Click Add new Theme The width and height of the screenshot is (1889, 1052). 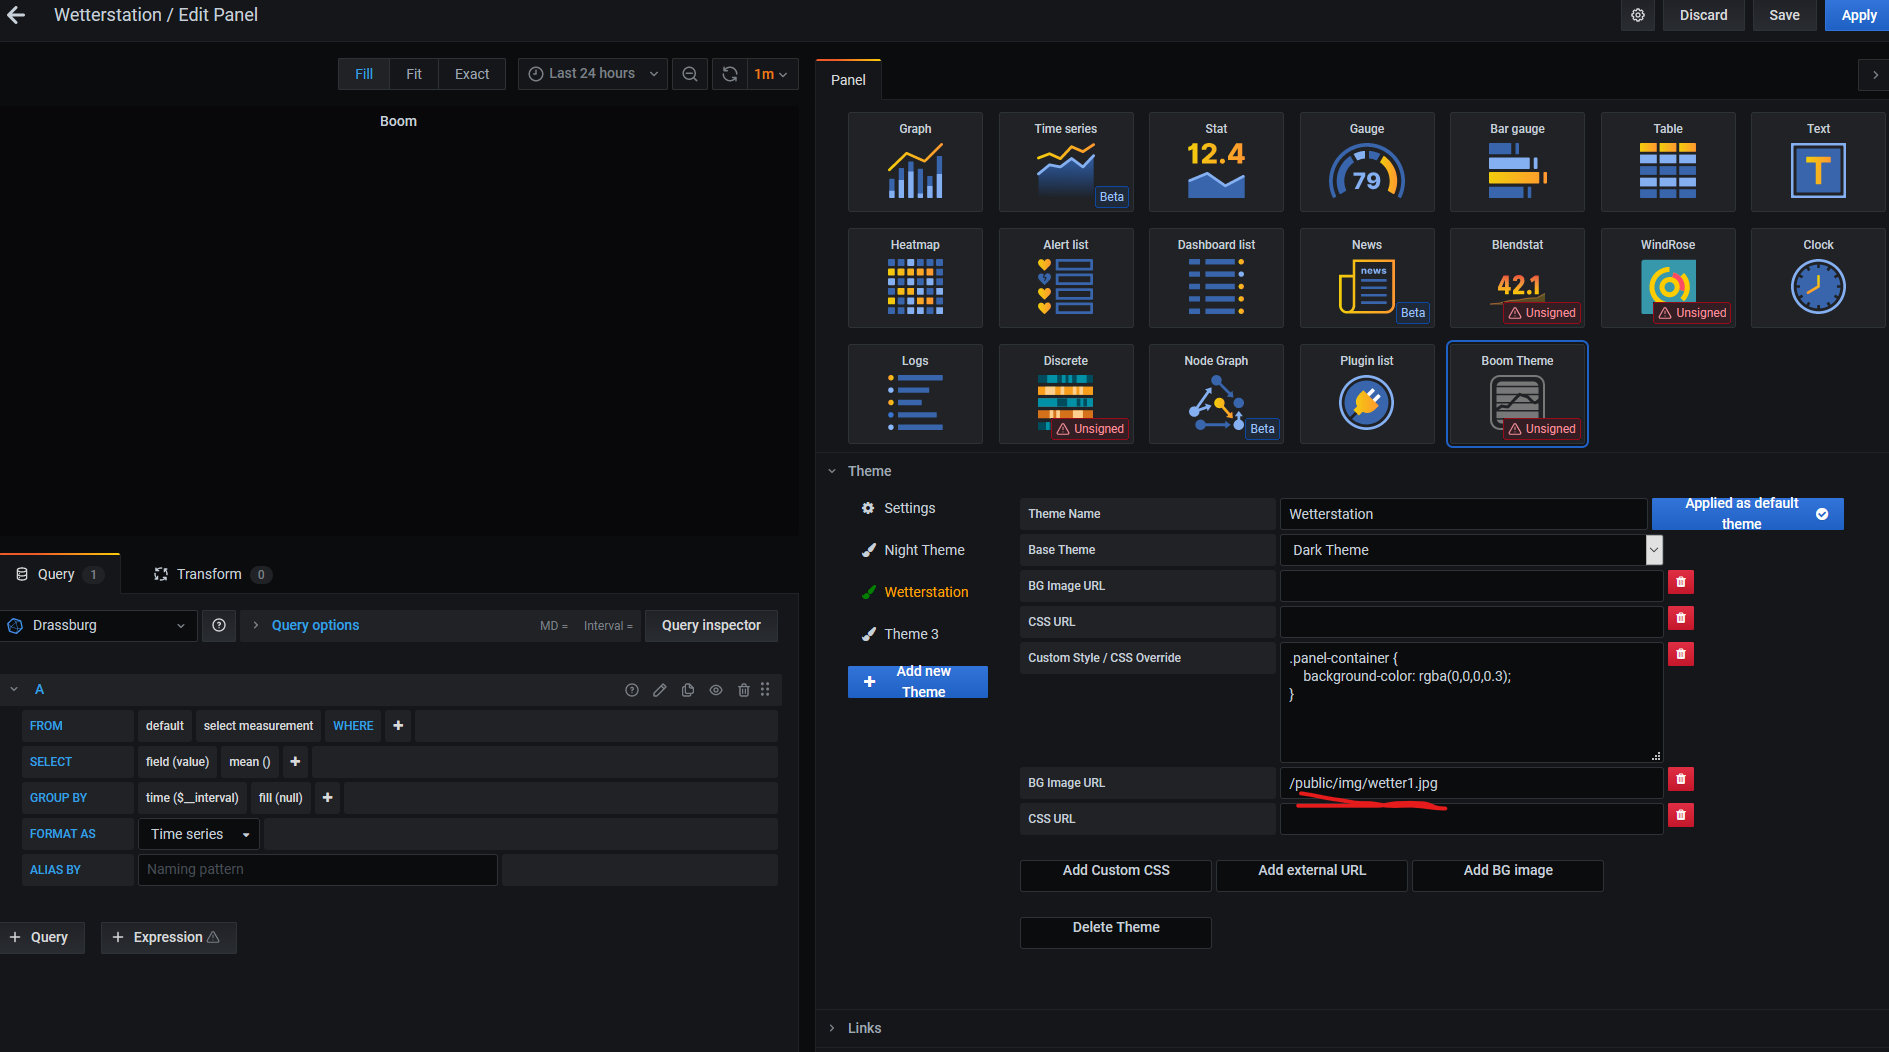918,682
